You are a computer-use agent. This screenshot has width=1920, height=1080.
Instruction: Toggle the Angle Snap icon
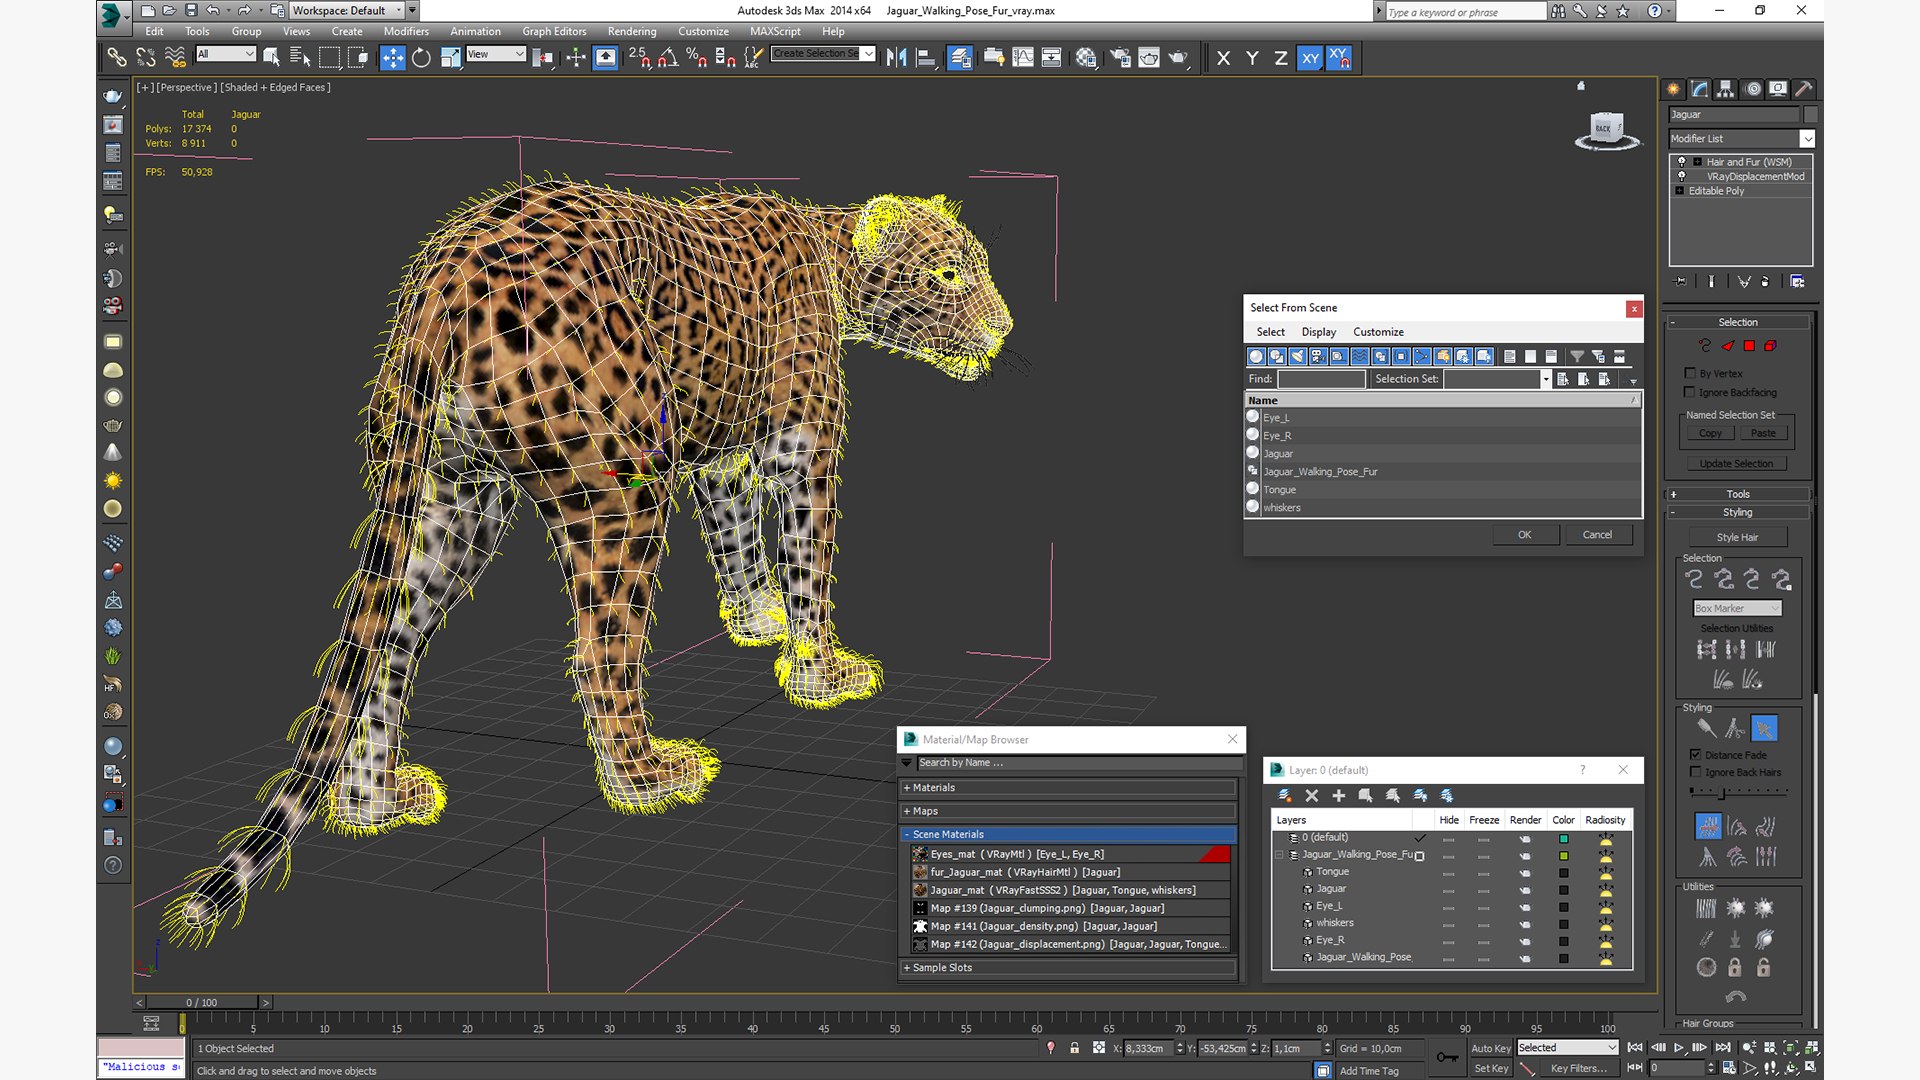(x=668, y=58)
